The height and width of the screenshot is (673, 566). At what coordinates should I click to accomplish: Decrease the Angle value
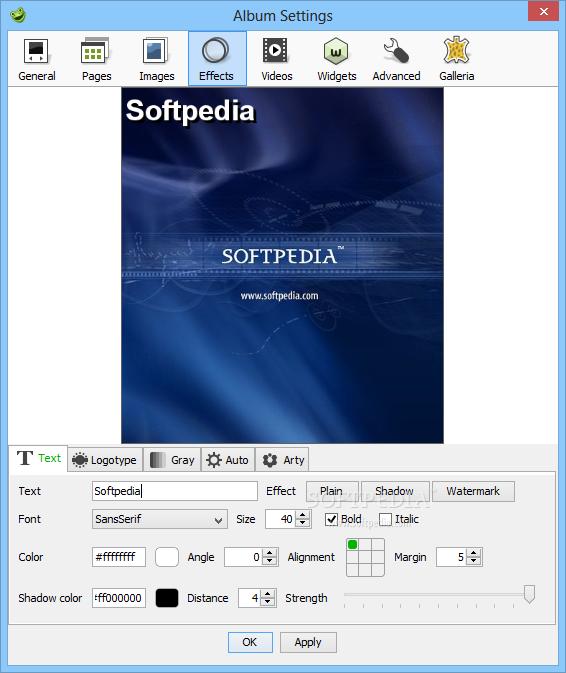tap(270, 561)
